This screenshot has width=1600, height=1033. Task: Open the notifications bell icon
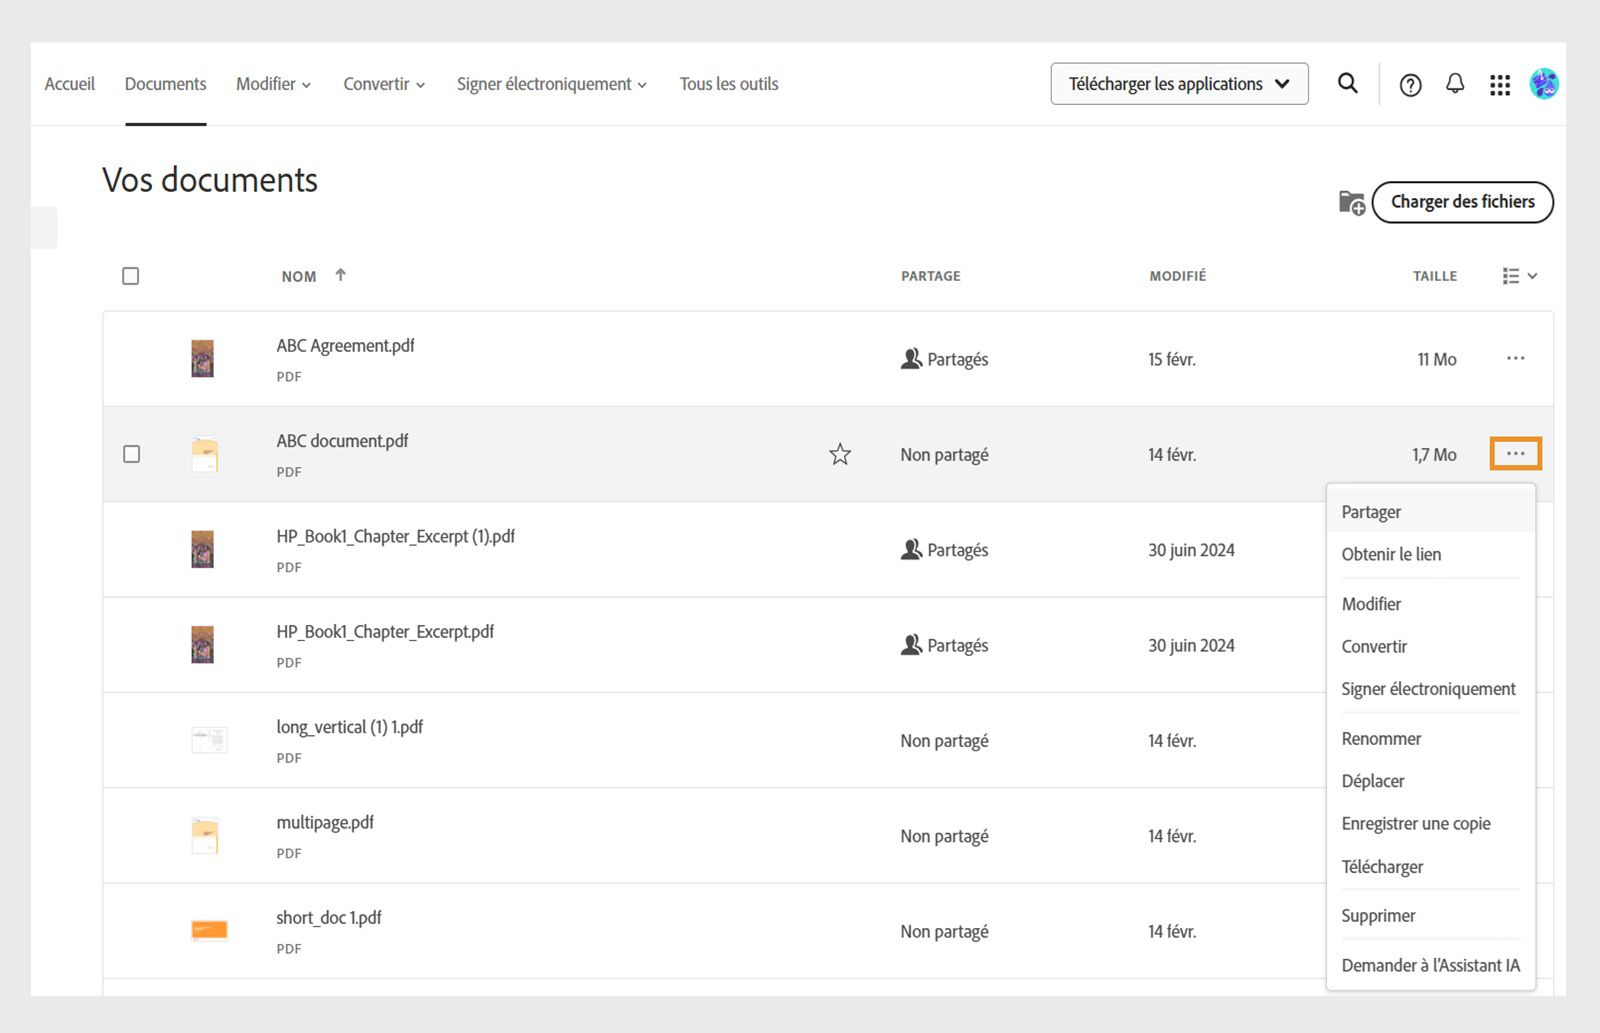(x=1455, y=85)
